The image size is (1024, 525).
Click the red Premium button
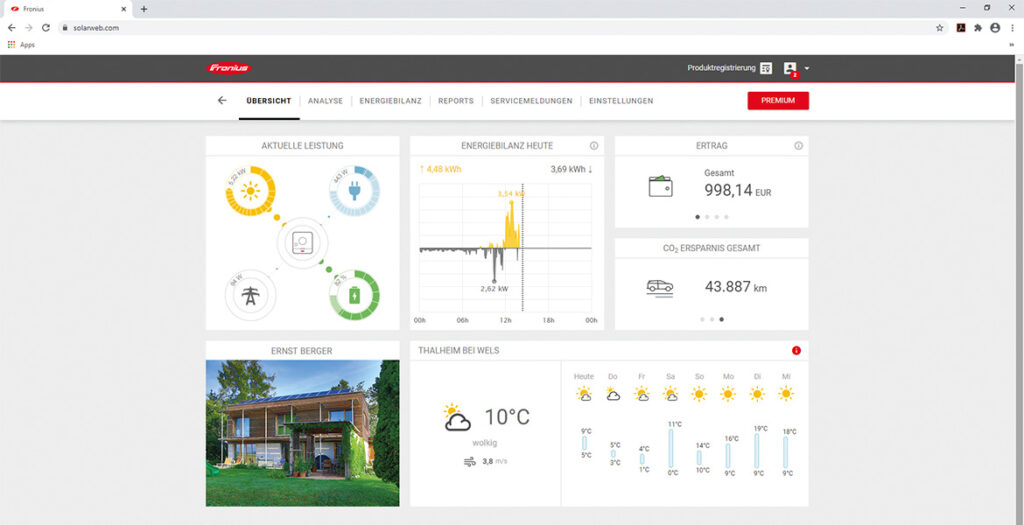click(778, 101)
